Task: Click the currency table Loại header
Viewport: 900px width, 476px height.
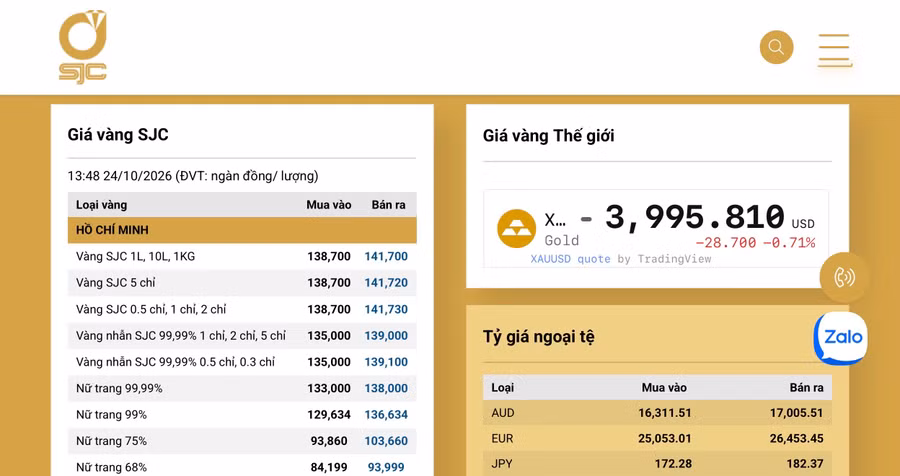Action: (x=502, y=388)
